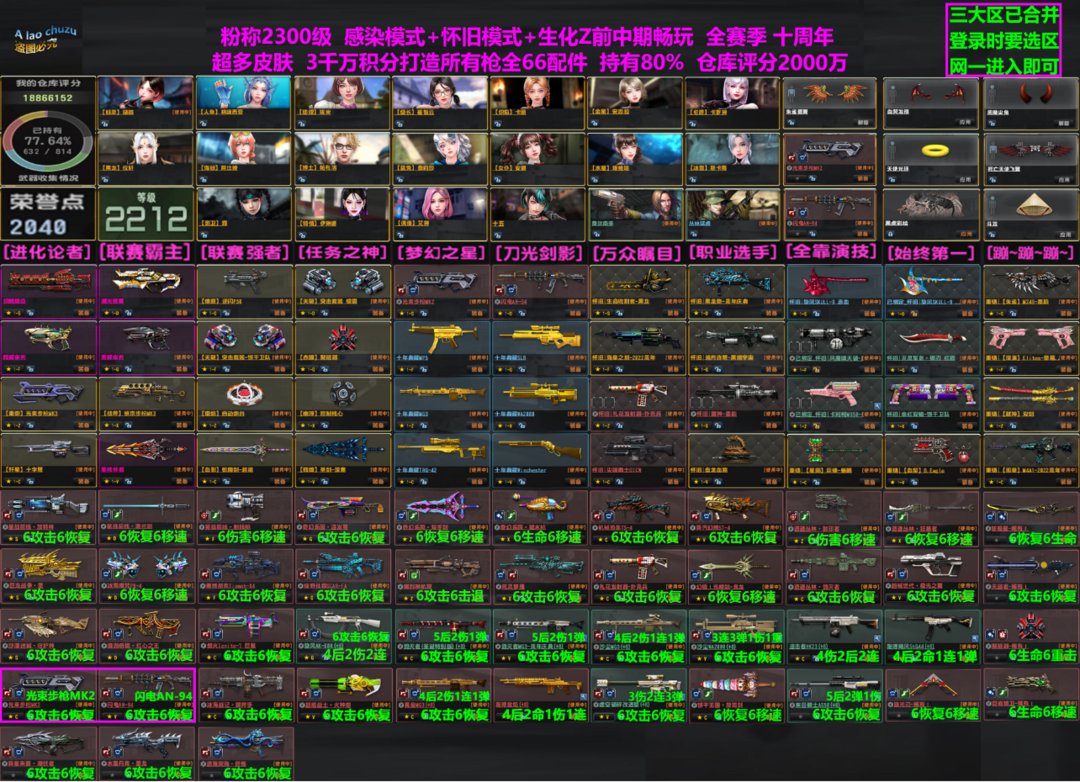The image size is (1080, 782).
Task: Select the highlighted 光束步枪MK2 card at bottom
Action: (49, 694)
